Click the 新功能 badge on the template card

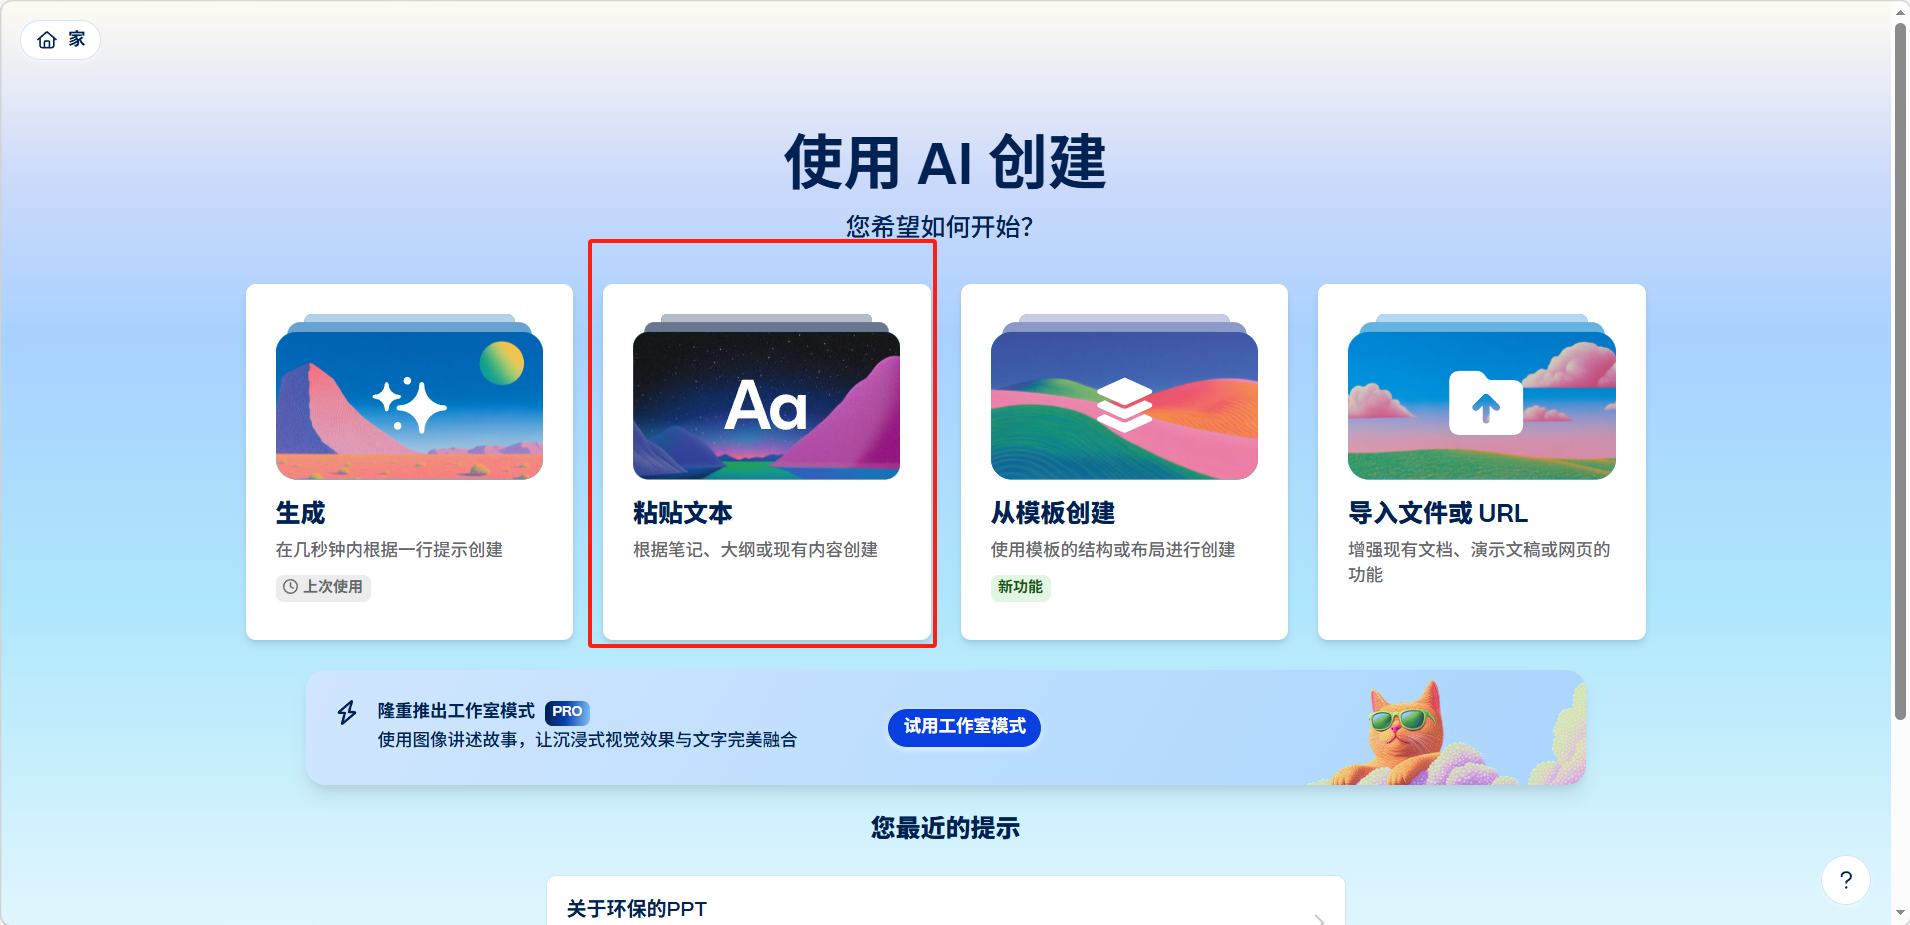coord(1020,587)
